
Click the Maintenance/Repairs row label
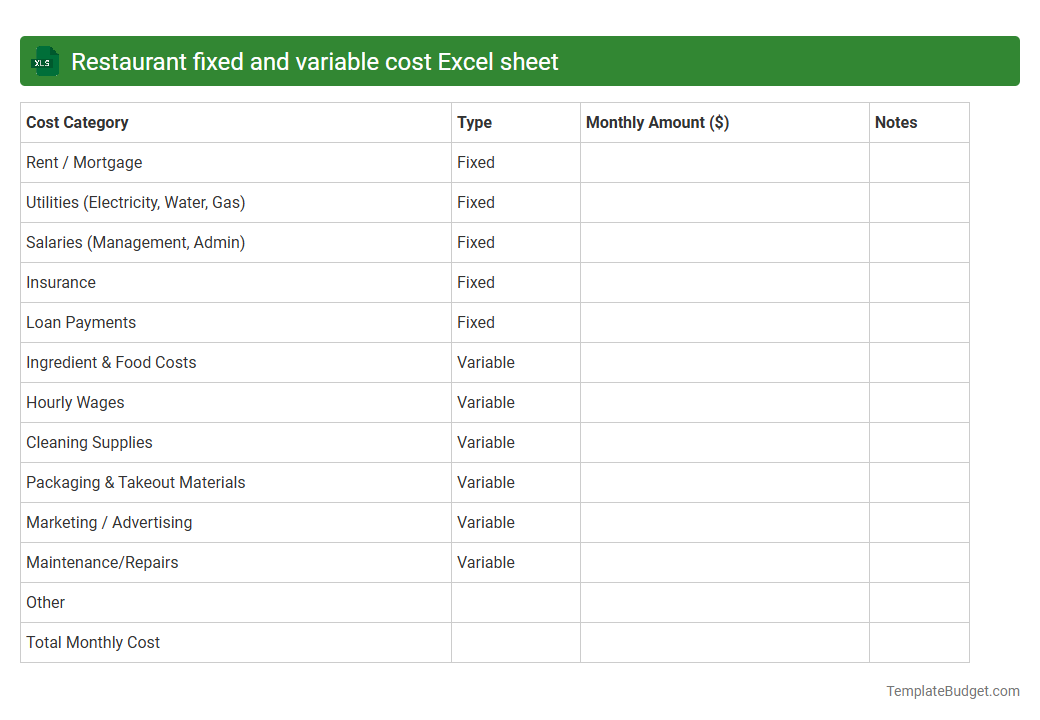[x=102, y=562]
